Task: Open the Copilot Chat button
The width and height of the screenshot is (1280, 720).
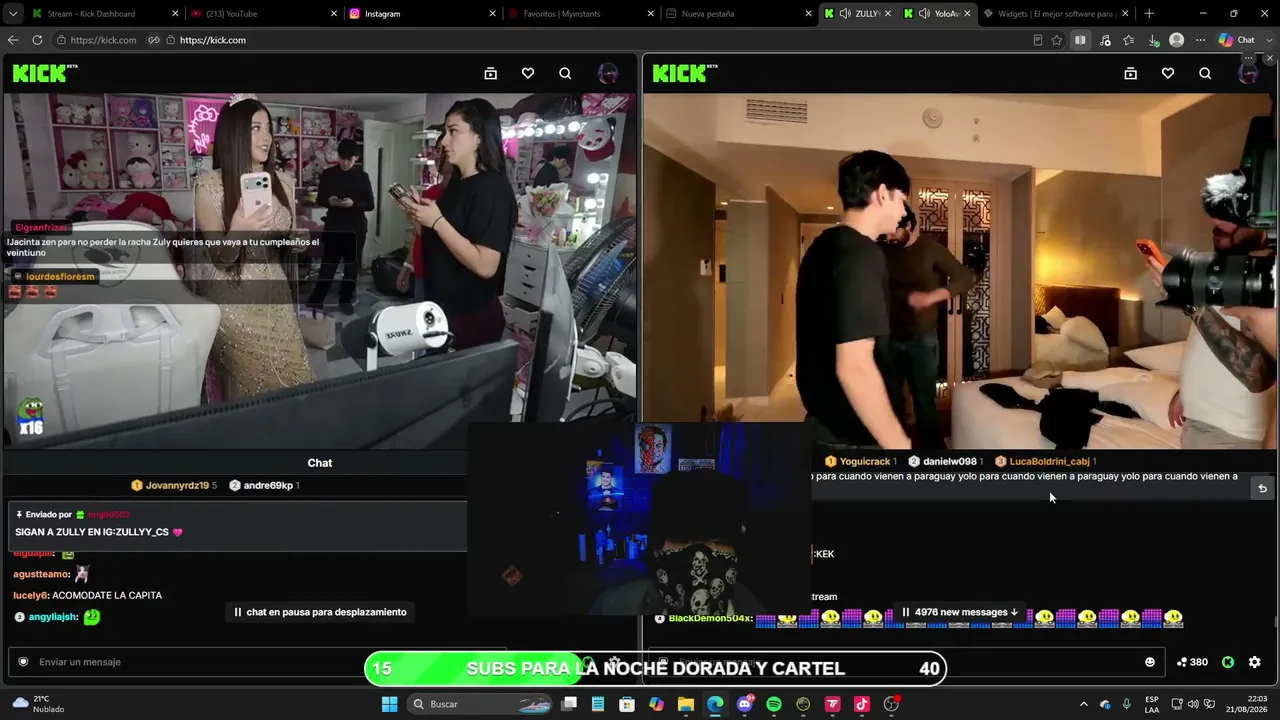Action: pyautogui.click(x=1237, y=40)
